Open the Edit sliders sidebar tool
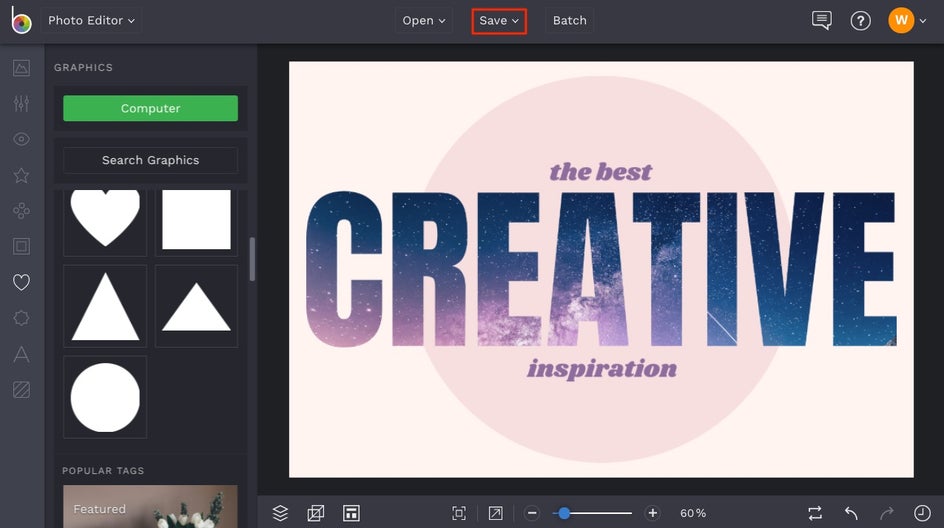This screenshot has height=528, width=944. tap(21, 104)
